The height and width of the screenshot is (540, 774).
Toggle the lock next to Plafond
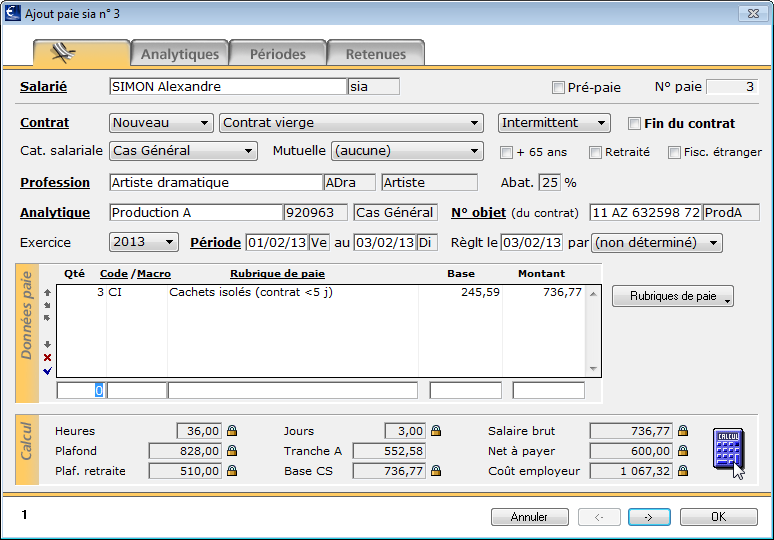[x=232, y=451]
